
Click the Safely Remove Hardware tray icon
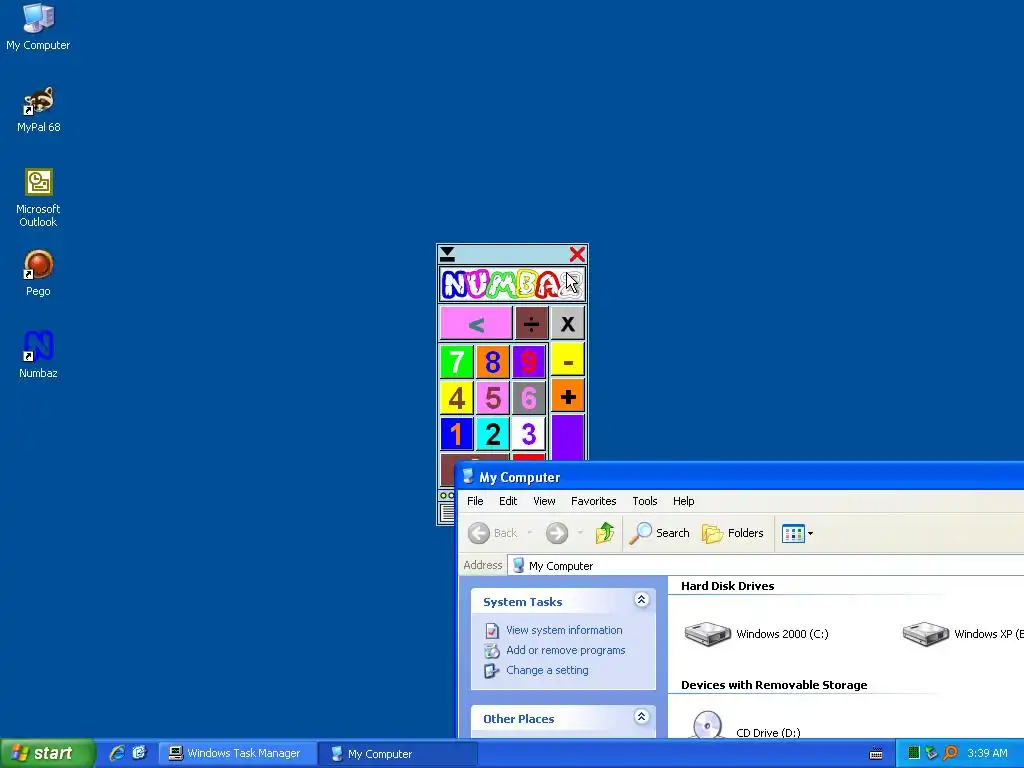[931, 753]
